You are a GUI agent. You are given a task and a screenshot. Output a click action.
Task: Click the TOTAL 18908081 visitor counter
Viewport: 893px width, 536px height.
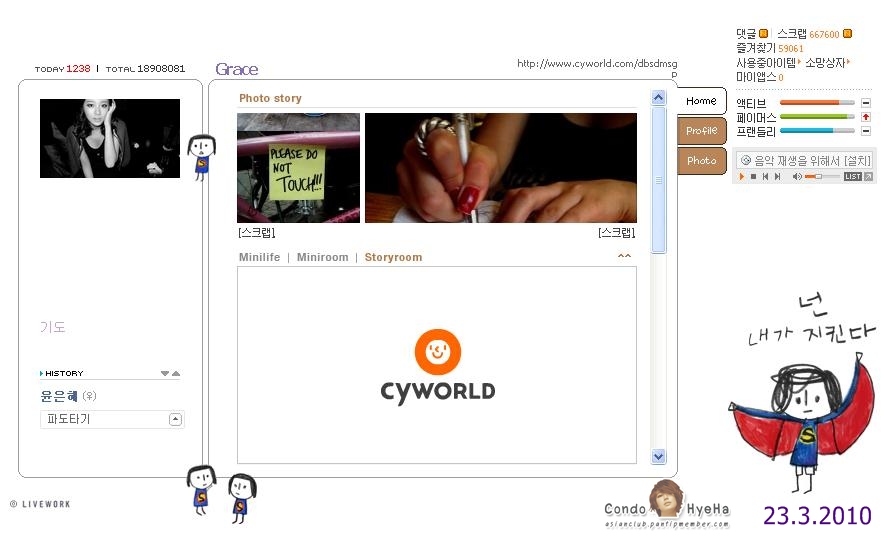coord(145,68)
